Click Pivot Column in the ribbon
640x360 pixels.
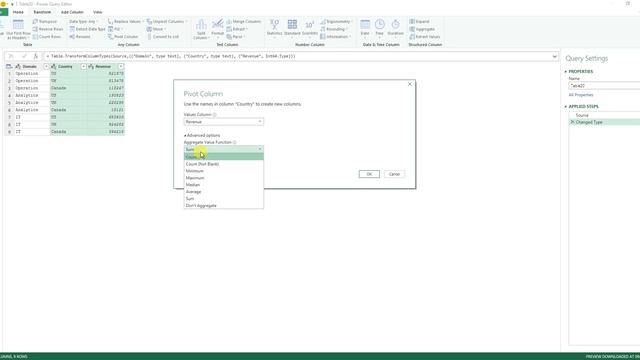(x=123, y=37)
